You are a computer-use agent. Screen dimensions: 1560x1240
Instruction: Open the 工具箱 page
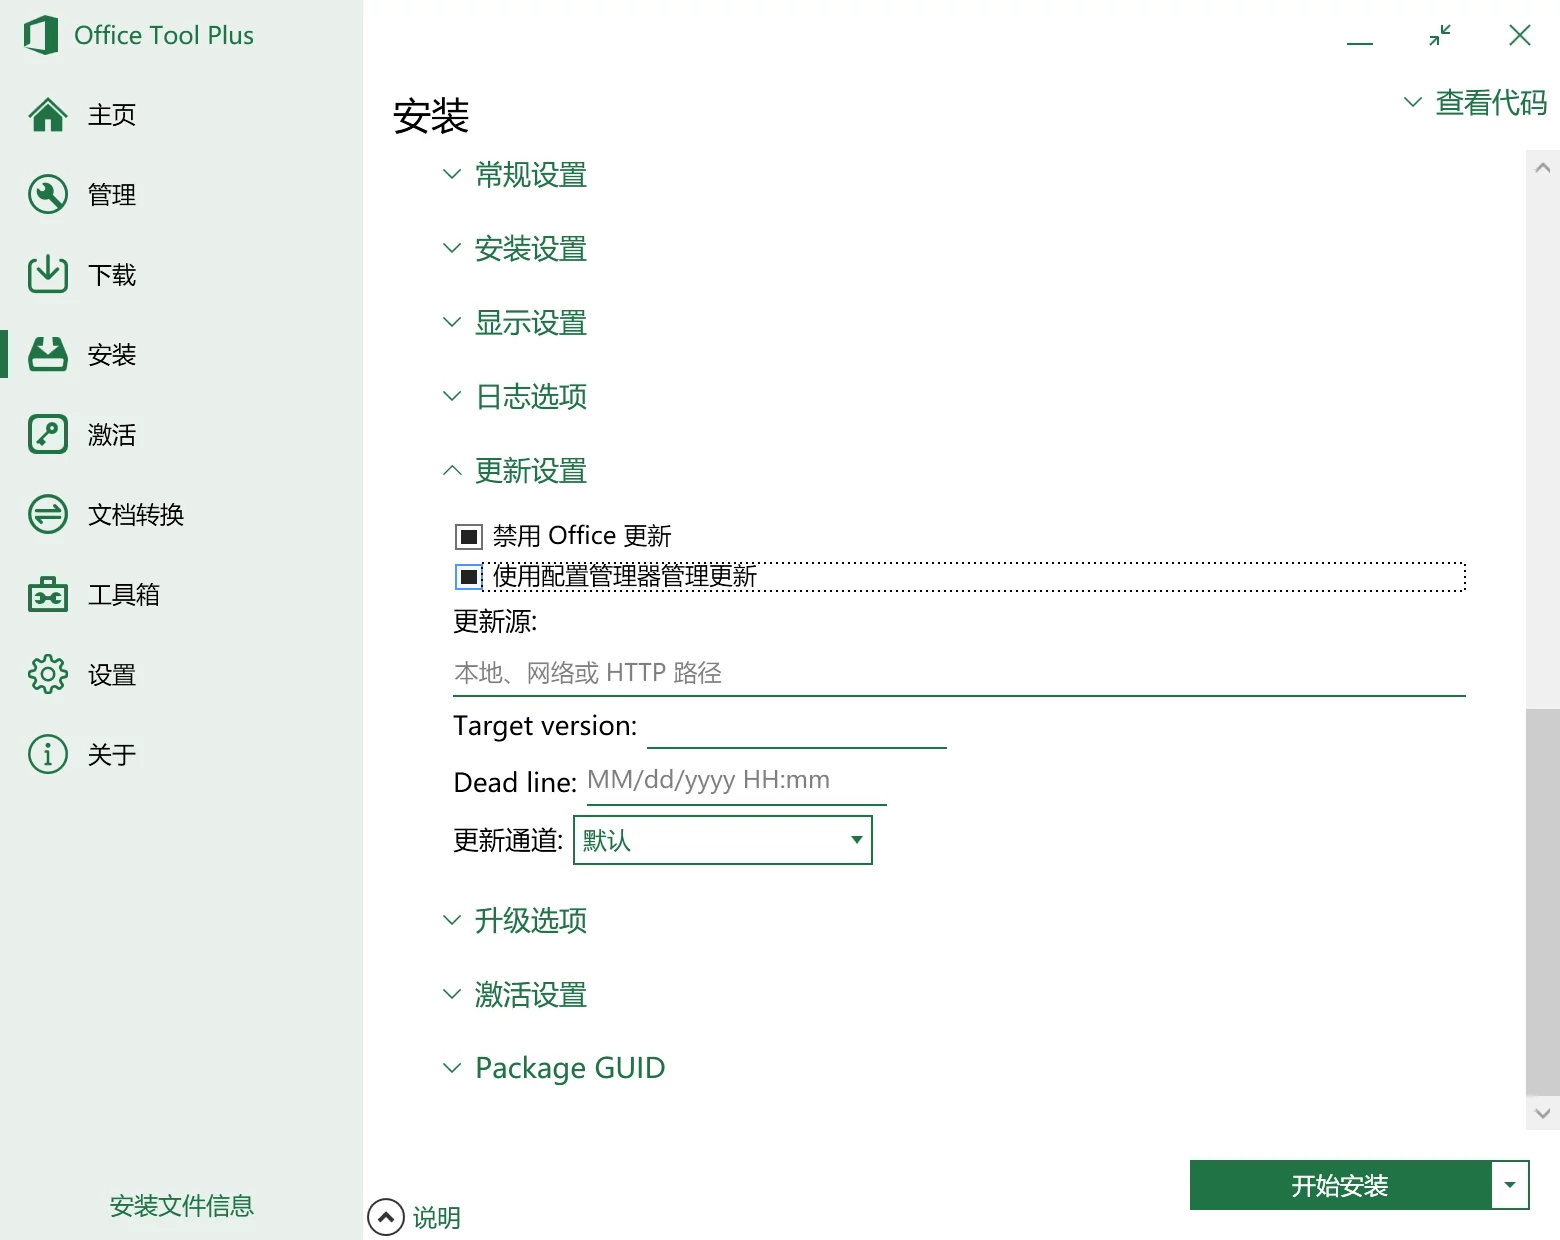click(124, 595)
